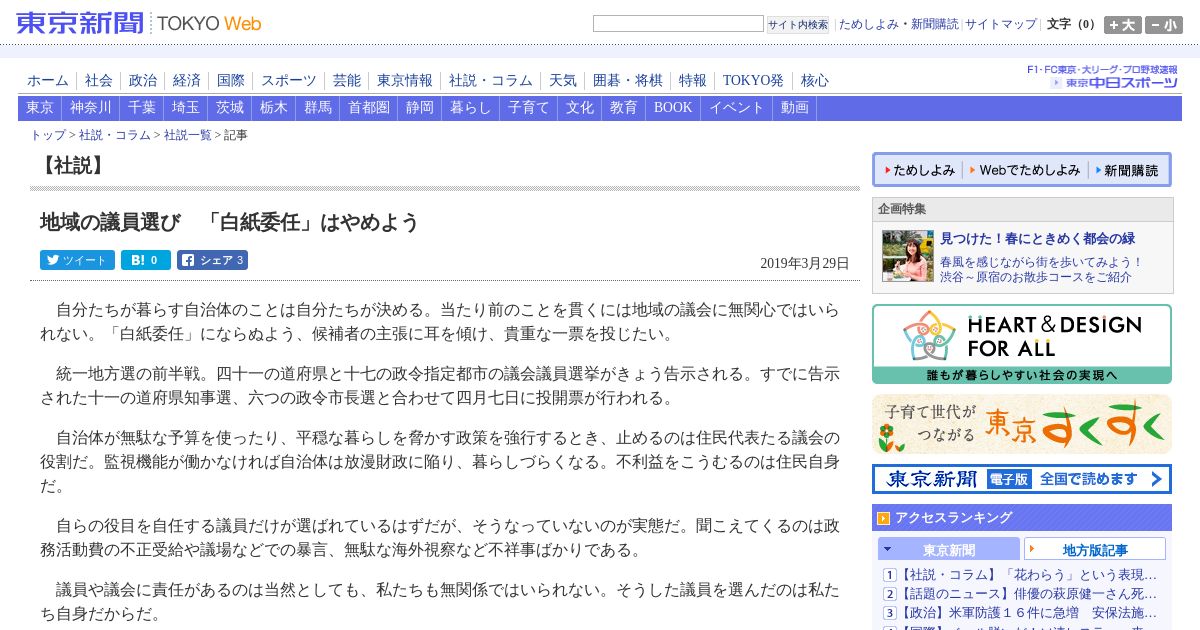Open the 芸能 section
1200x630 pixels.
tap(347, 81)
